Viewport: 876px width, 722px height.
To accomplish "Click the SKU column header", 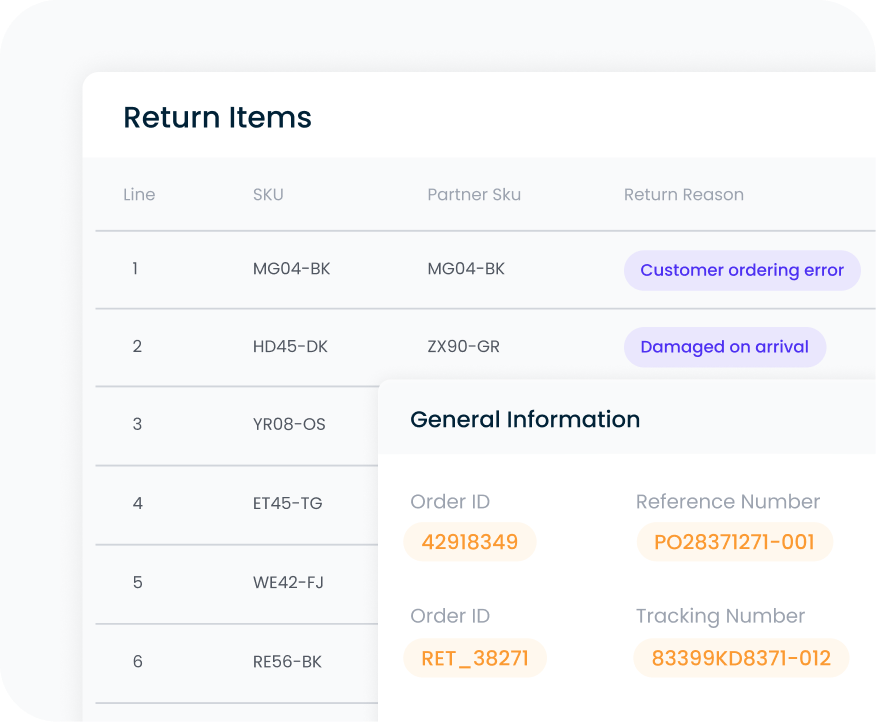I will [268, 194].
